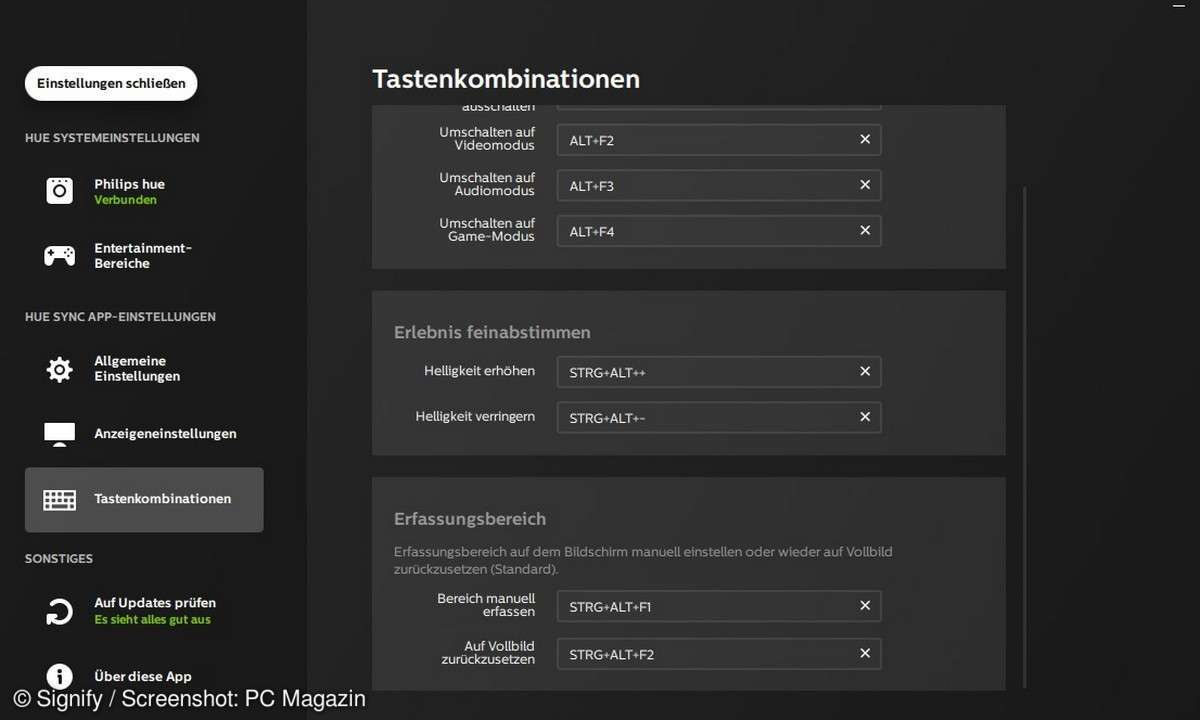The width and height of the screenshot is (1200, 720).
Task: Clear the ALT+F3 Audiomodus shortcut
Action: [865, 185]
